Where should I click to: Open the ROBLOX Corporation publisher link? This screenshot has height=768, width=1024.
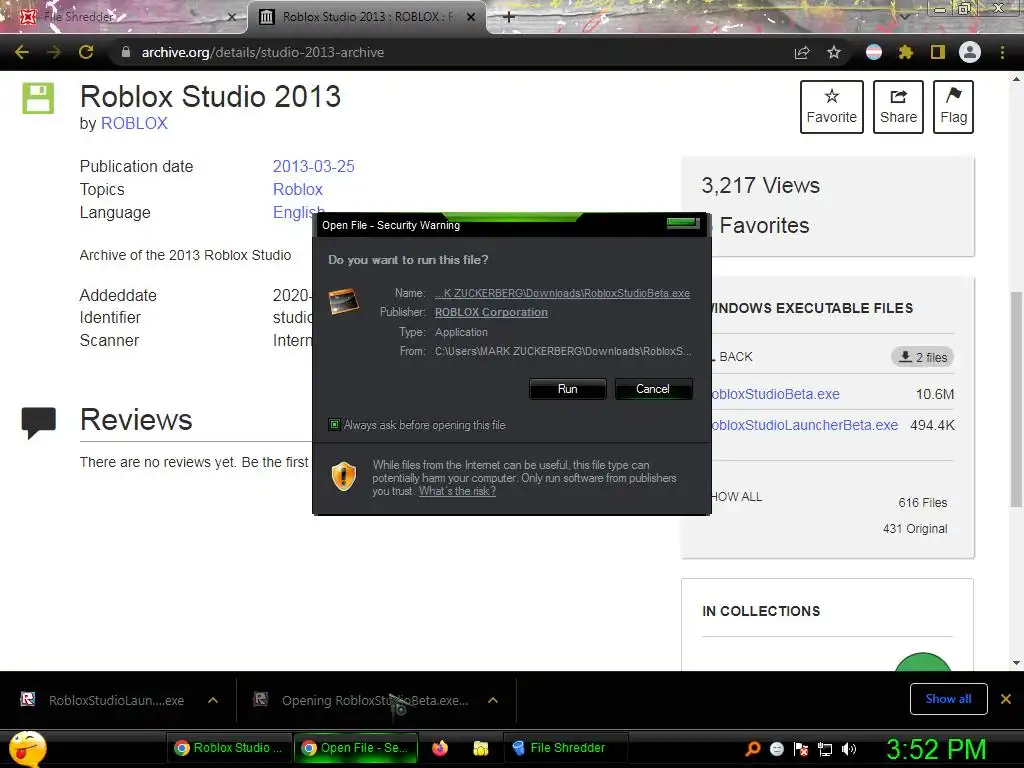coord(491,312)
